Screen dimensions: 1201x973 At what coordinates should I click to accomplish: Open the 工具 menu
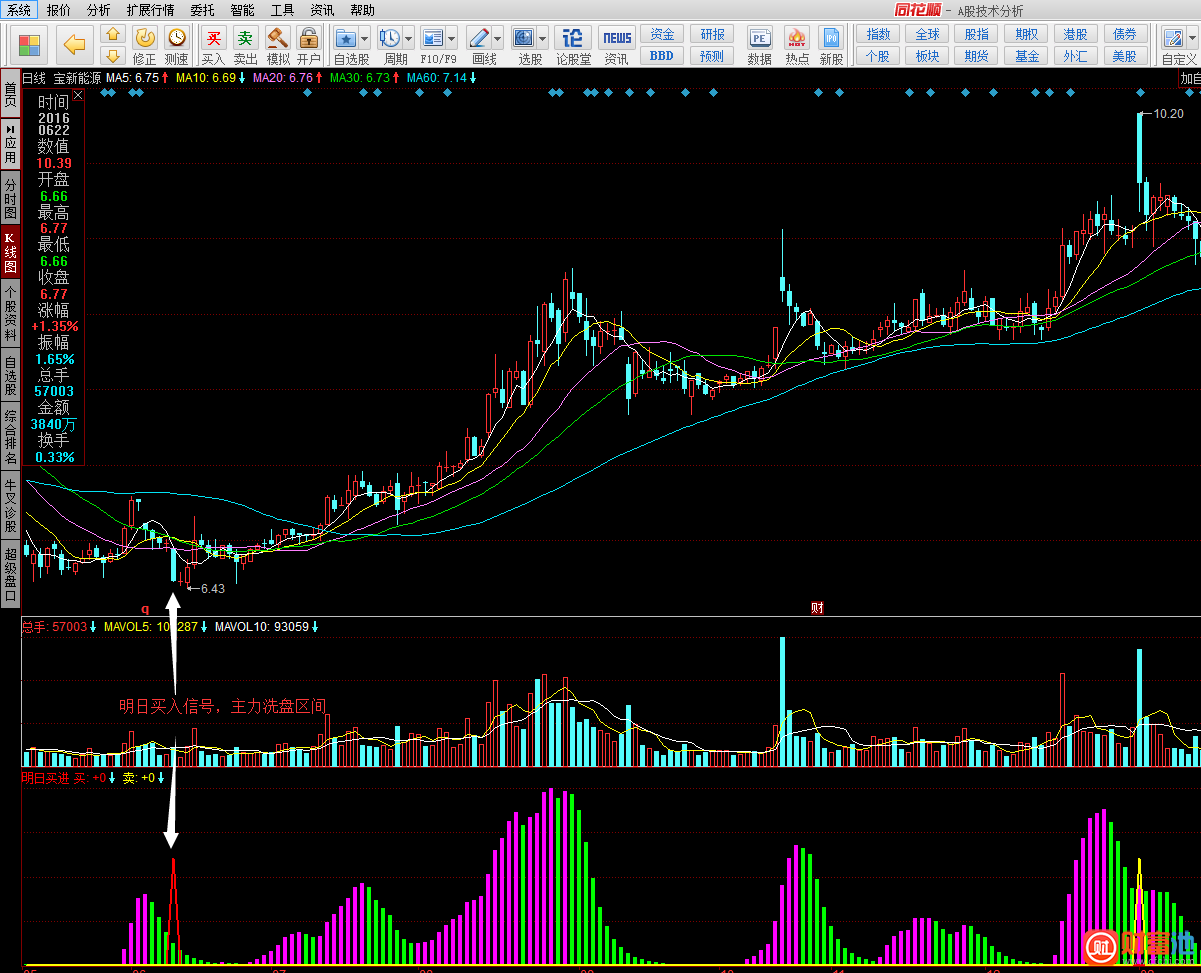(x=282, y=10)
